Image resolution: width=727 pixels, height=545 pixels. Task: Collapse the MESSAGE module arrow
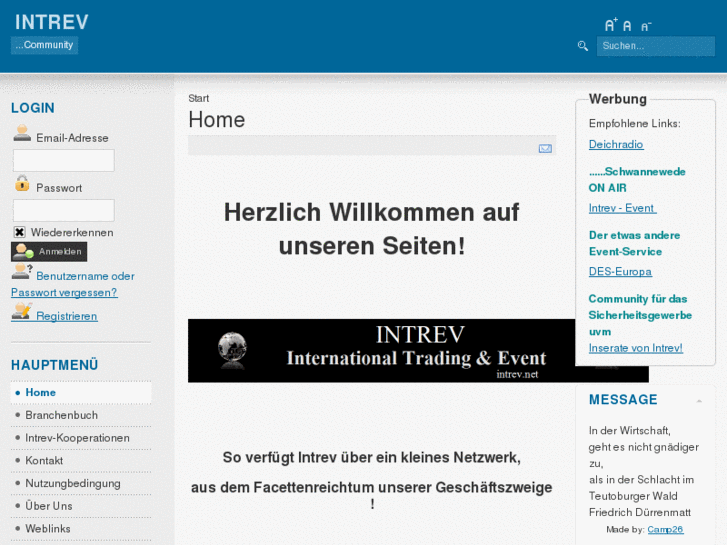(699, 401)
